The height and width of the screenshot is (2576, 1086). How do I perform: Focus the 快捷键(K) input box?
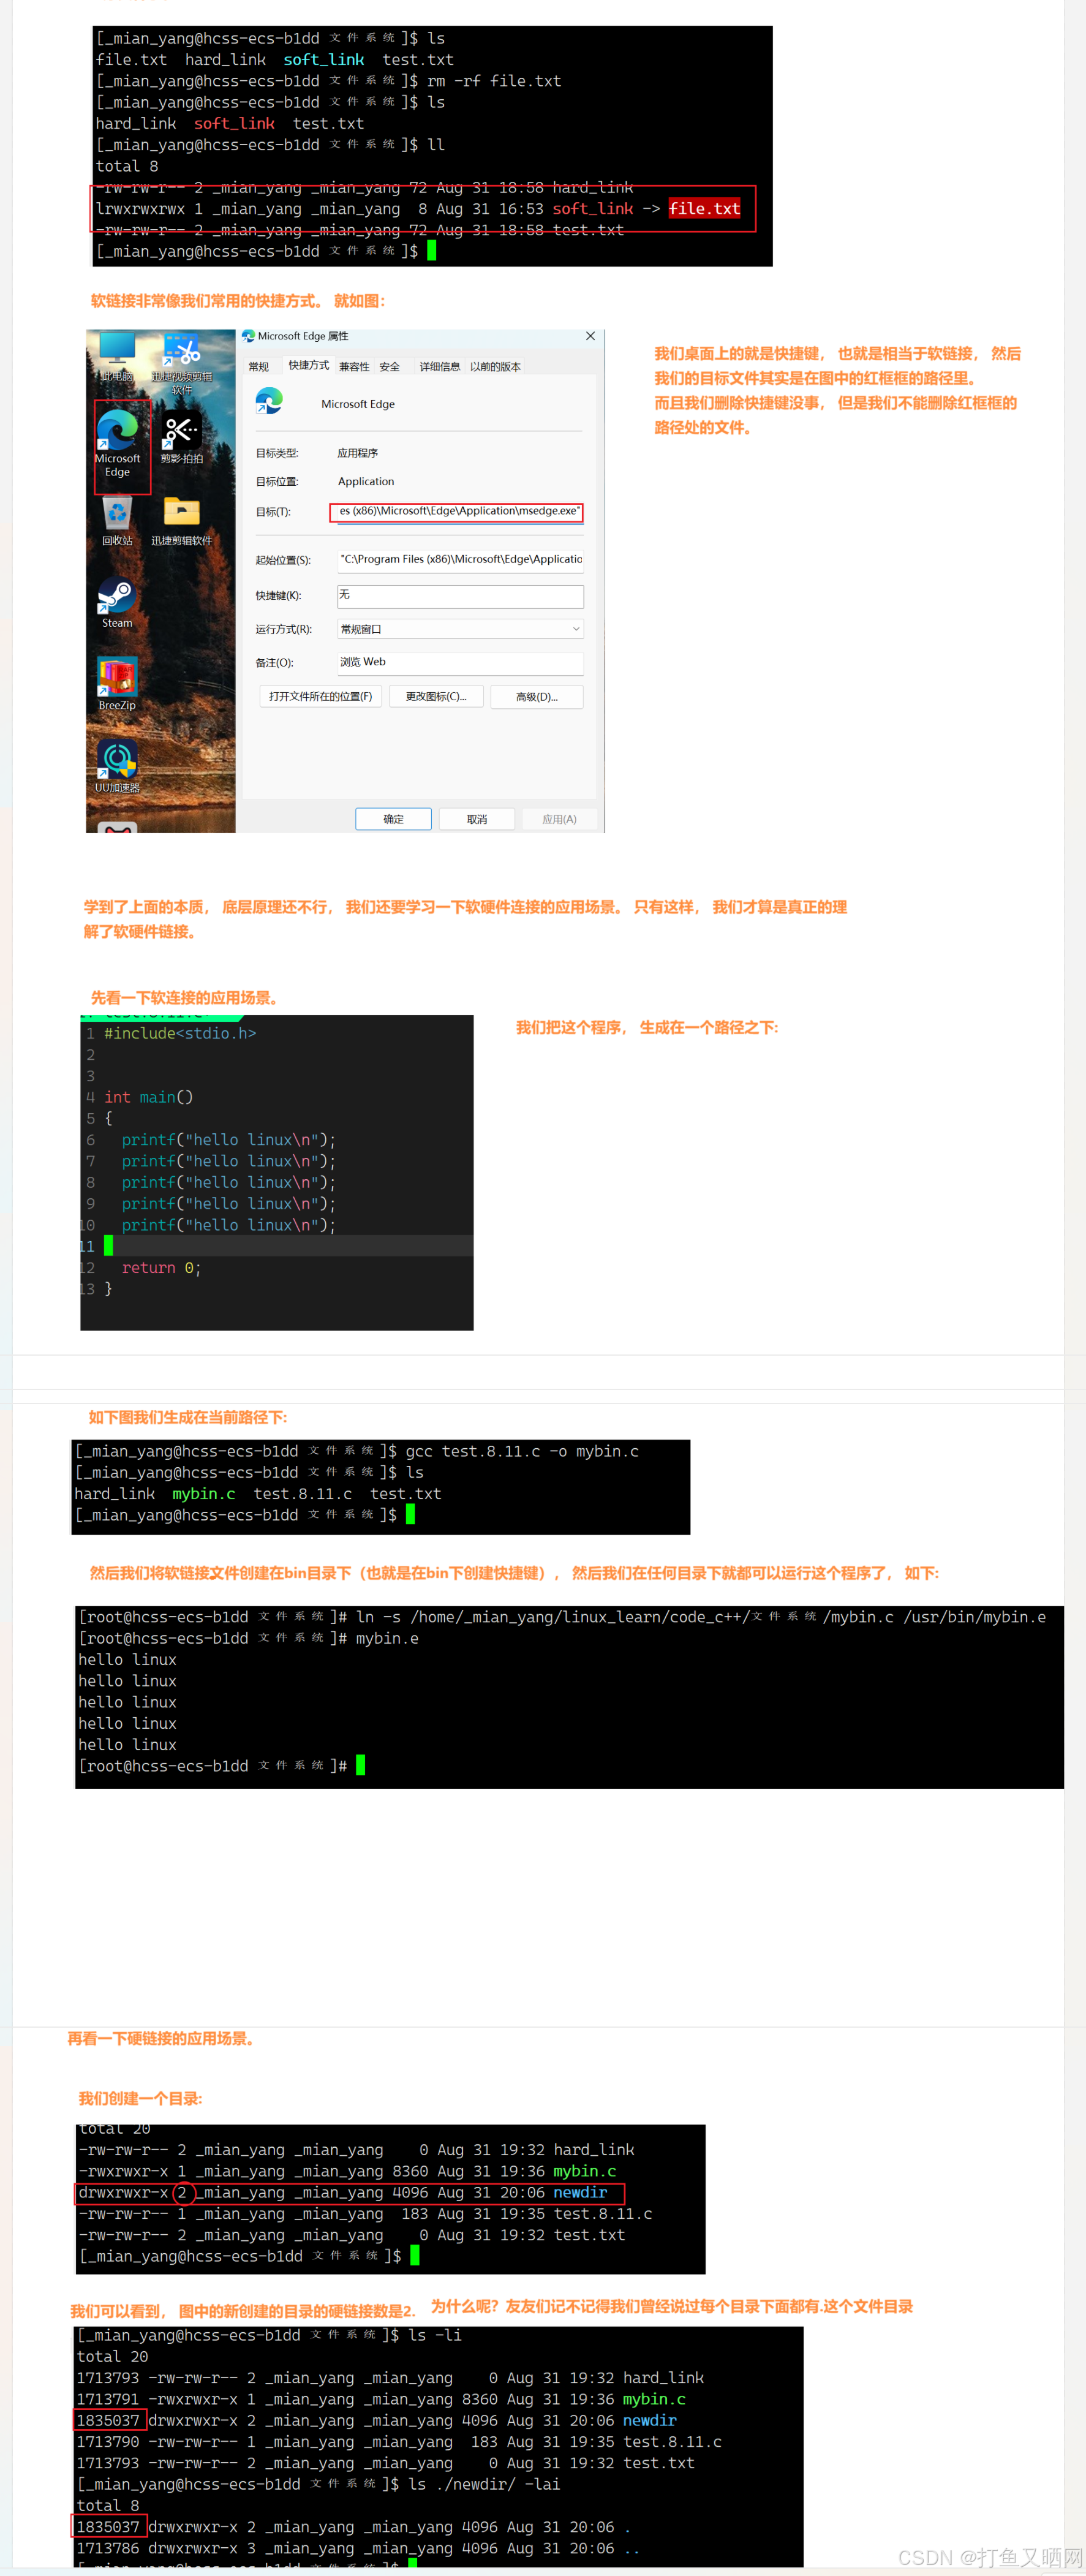coord(460,596)
